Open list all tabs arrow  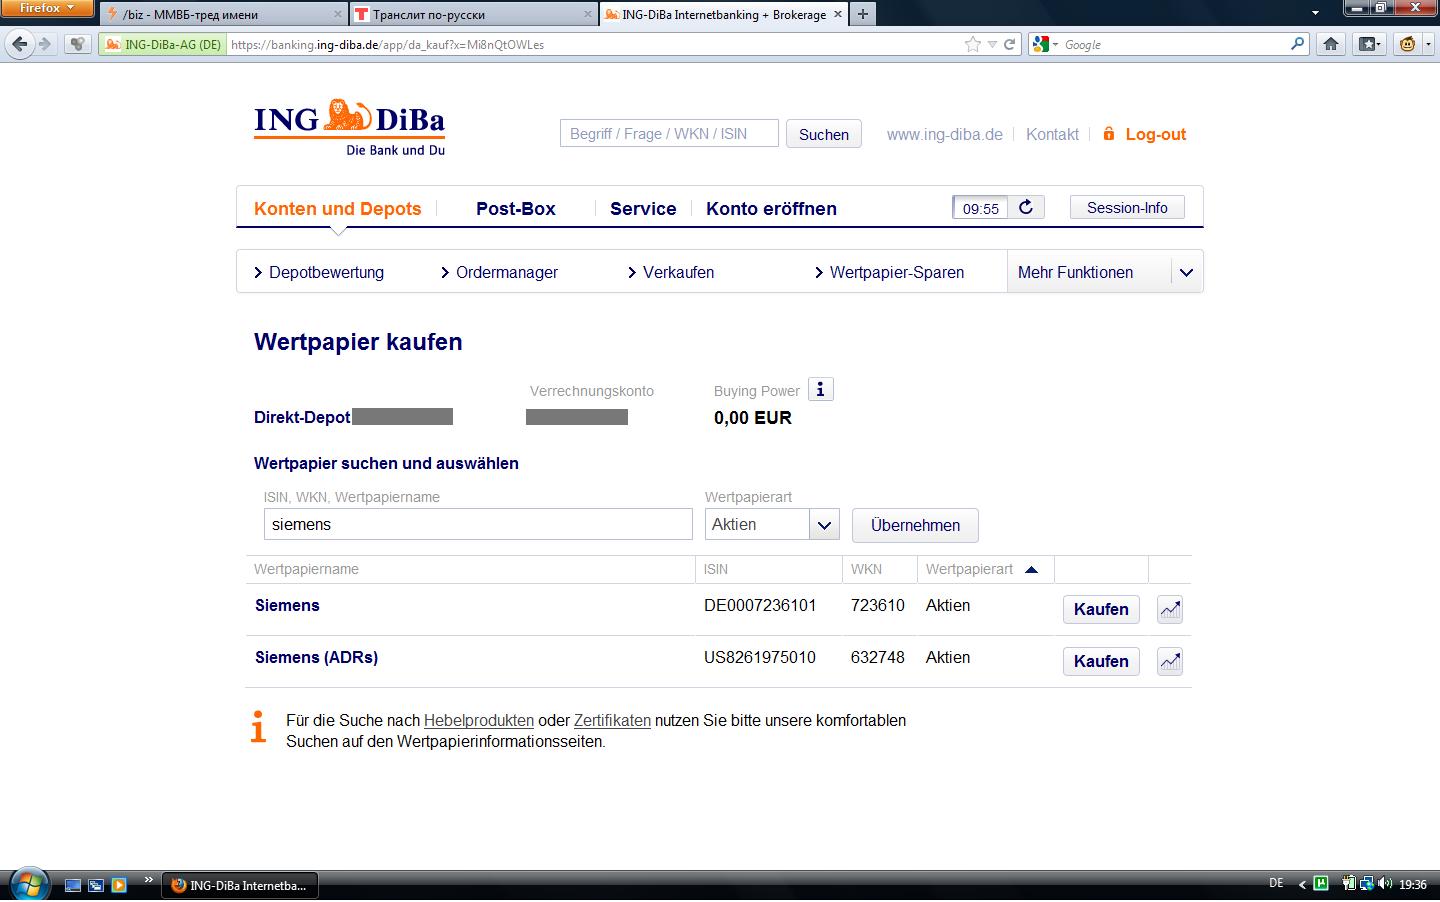(x=1315, y=14)
